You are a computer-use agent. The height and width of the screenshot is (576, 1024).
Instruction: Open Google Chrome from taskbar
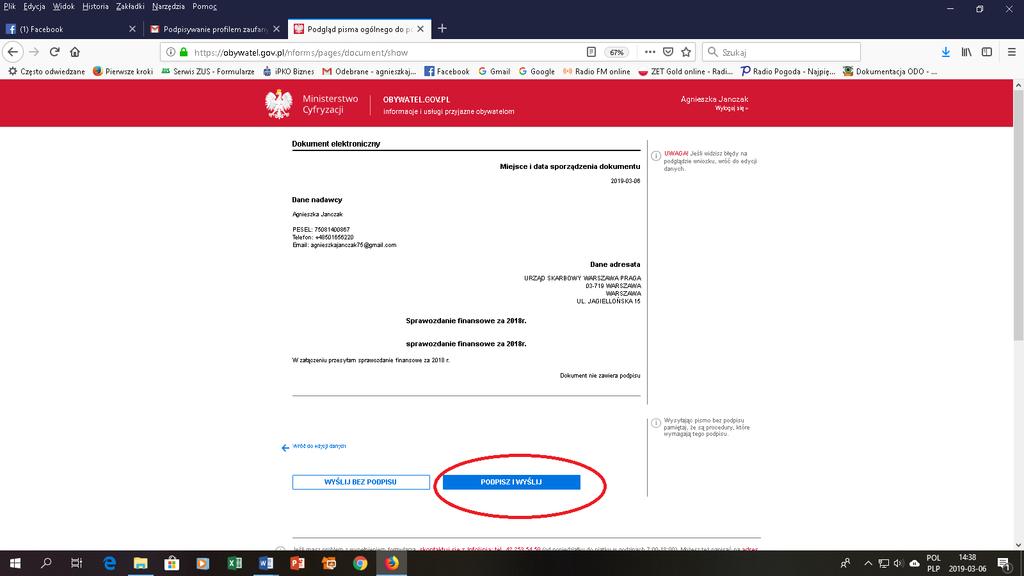[360, 563]
